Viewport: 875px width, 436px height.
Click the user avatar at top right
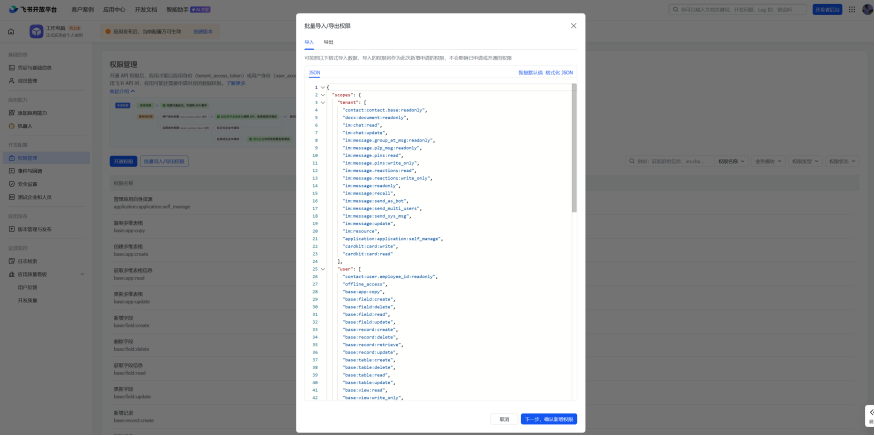point(867,9)
